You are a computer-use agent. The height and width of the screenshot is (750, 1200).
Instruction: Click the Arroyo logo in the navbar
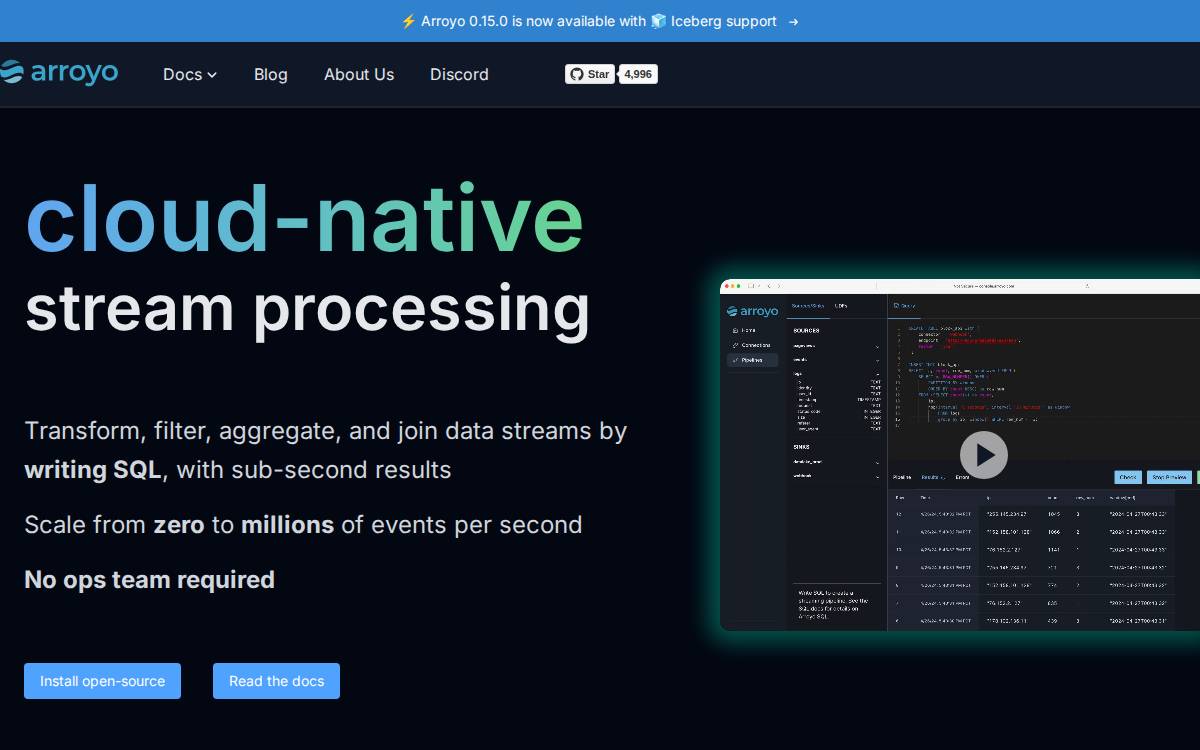point(59,72)
